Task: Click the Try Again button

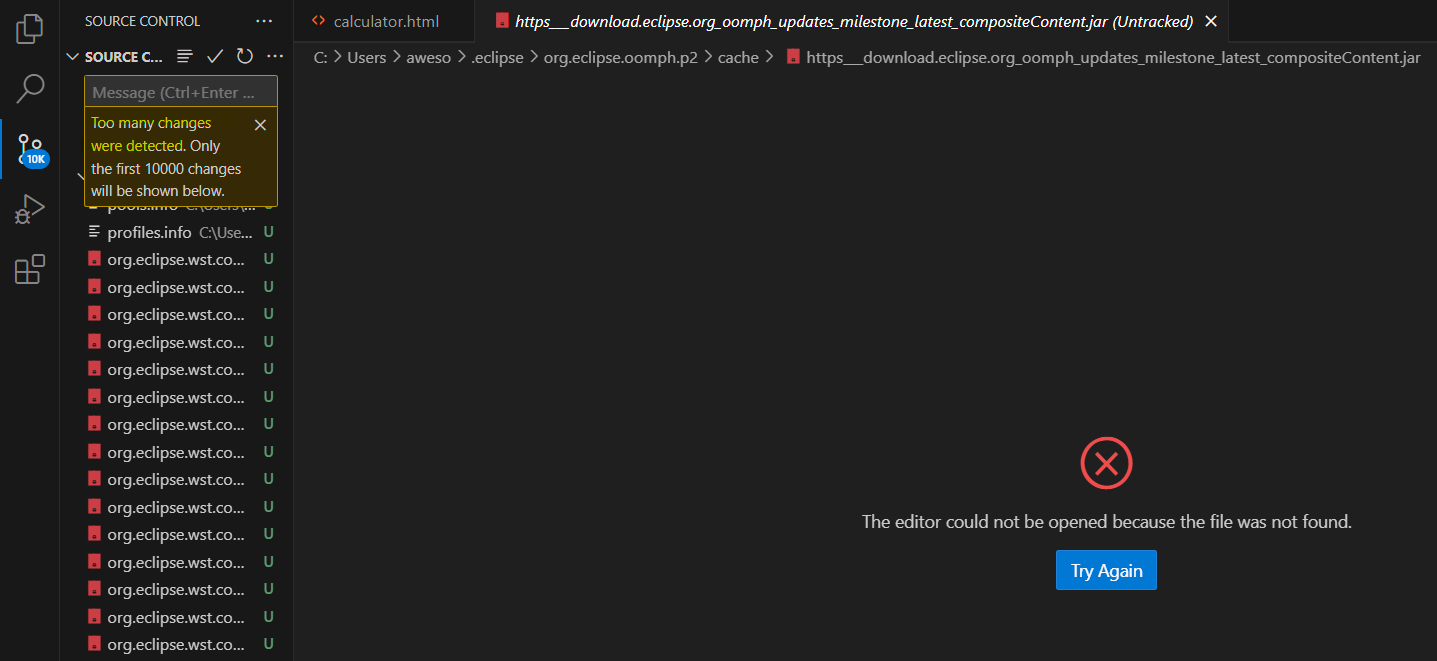Action: pos(1106,570)
